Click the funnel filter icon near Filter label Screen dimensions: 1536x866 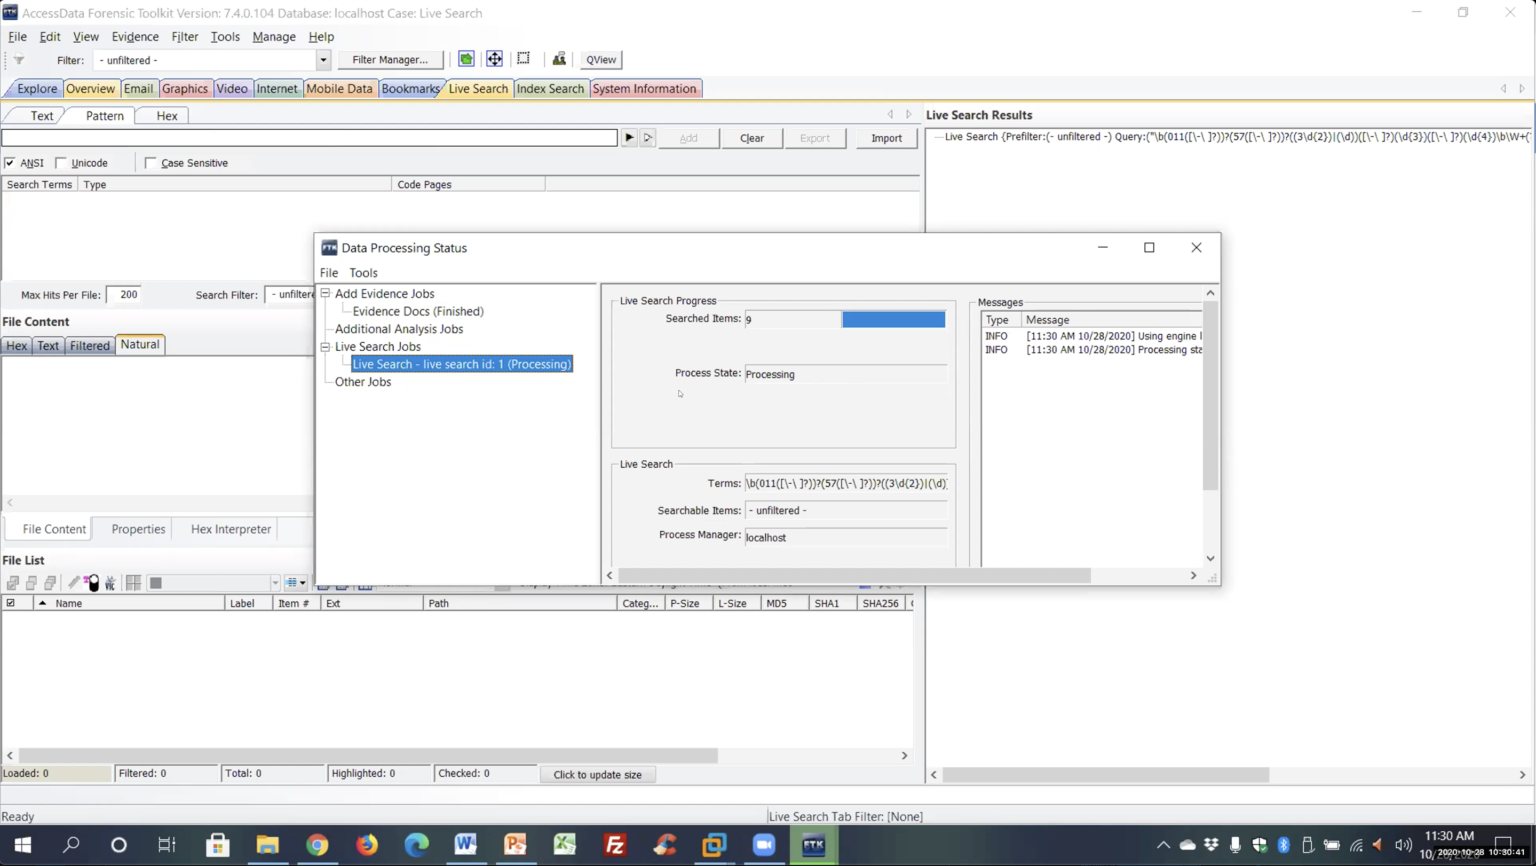(19, 60)
